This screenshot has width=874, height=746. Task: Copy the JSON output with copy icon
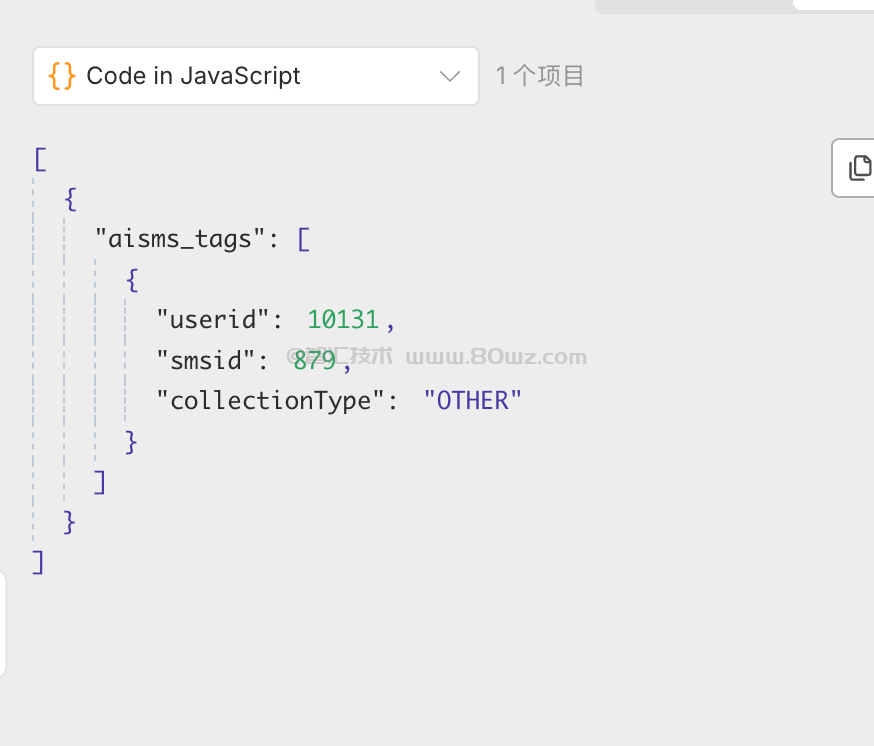coord(858,168)
